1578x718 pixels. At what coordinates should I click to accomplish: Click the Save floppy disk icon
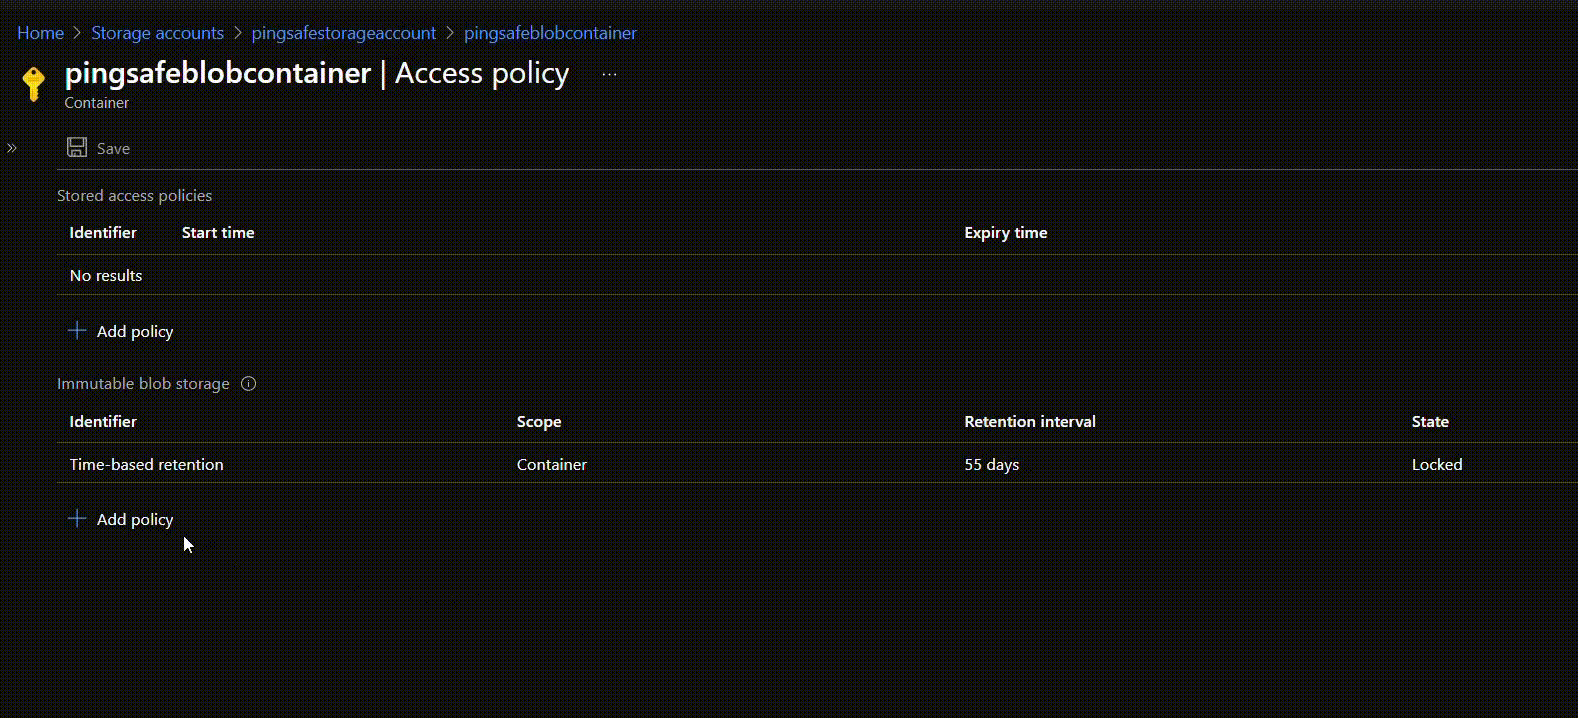(x=77, y=148)
